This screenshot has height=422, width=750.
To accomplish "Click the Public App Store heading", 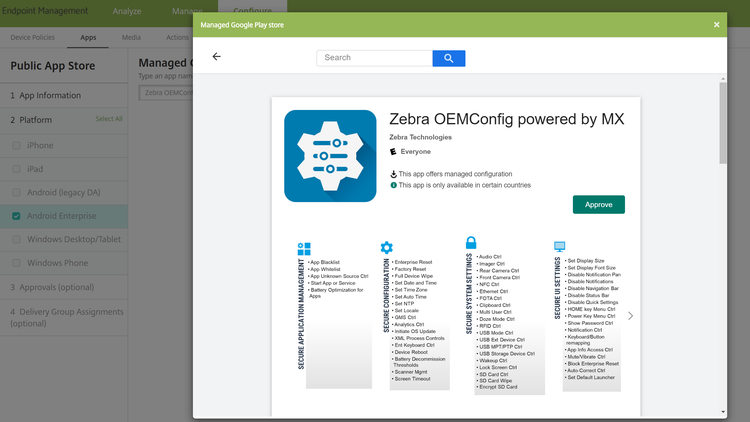I will (x=53, y=66).
